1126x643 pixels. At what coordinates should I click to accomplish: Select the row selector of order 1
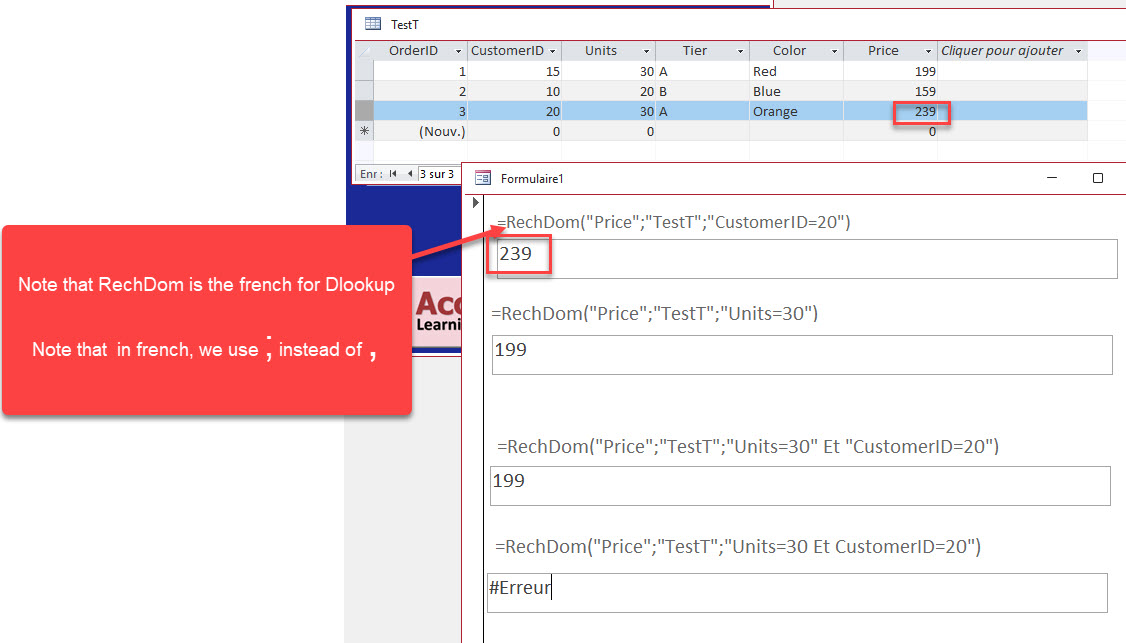[x=364, y=71]
